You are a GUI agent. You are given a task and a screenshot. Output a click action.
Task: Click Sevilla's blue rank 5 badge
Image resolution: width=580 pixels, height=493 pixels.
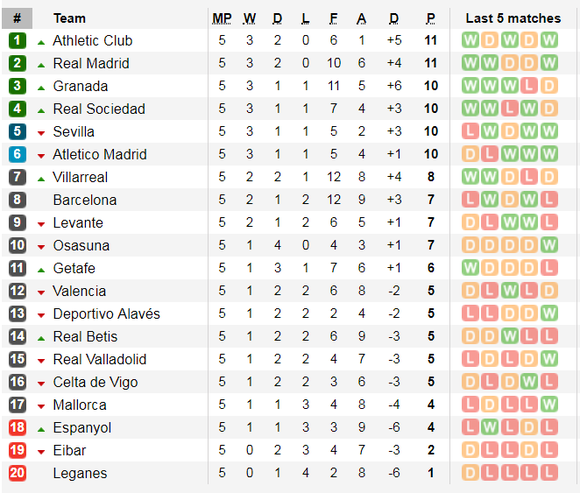17,131
